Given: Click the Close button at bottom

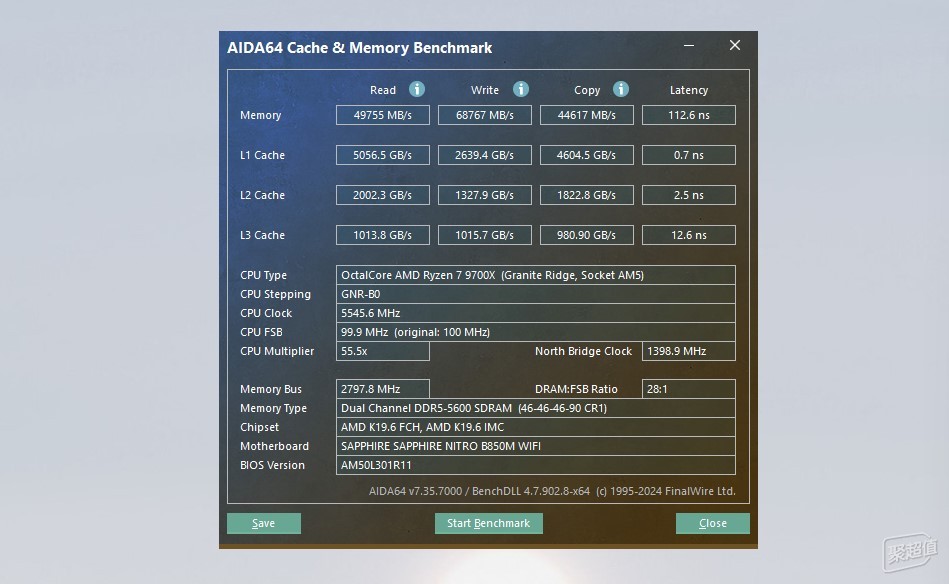Looking at the screenshot, I should (x=712, y=523).
